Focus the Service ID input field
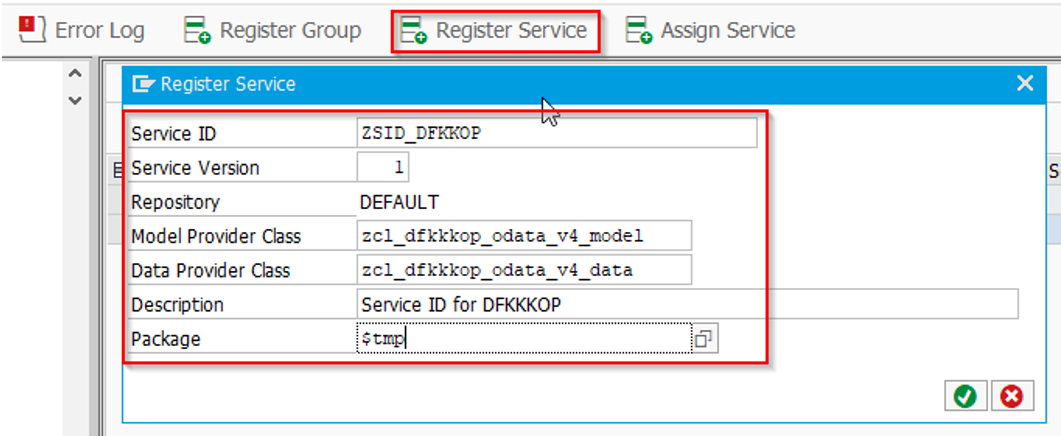This screenshot has height=436, width=1061. click(556, 134)
